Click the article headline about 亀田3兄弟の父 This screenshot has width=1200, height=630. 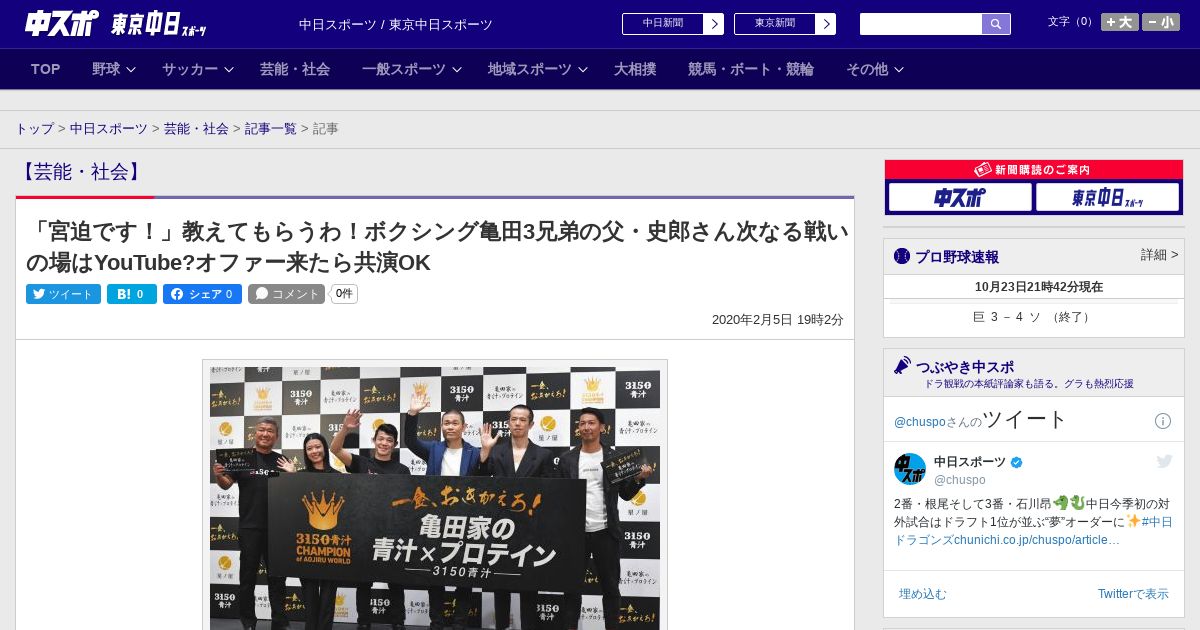(x=437, y=247)
